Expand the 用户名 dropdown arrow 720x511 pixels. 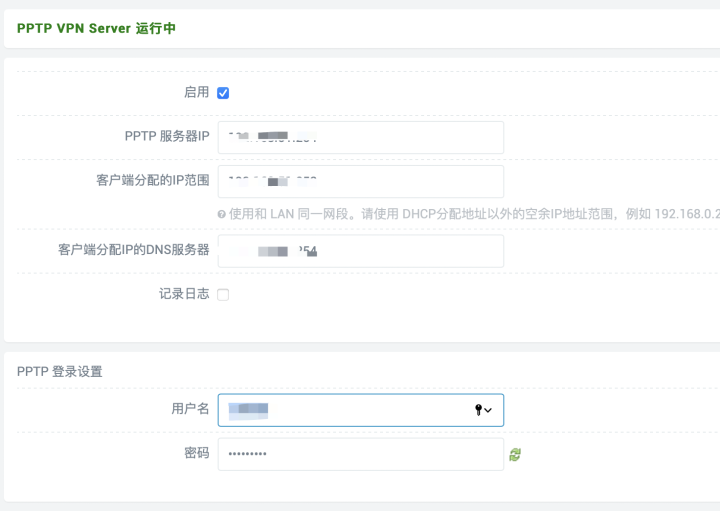point(489,410)
